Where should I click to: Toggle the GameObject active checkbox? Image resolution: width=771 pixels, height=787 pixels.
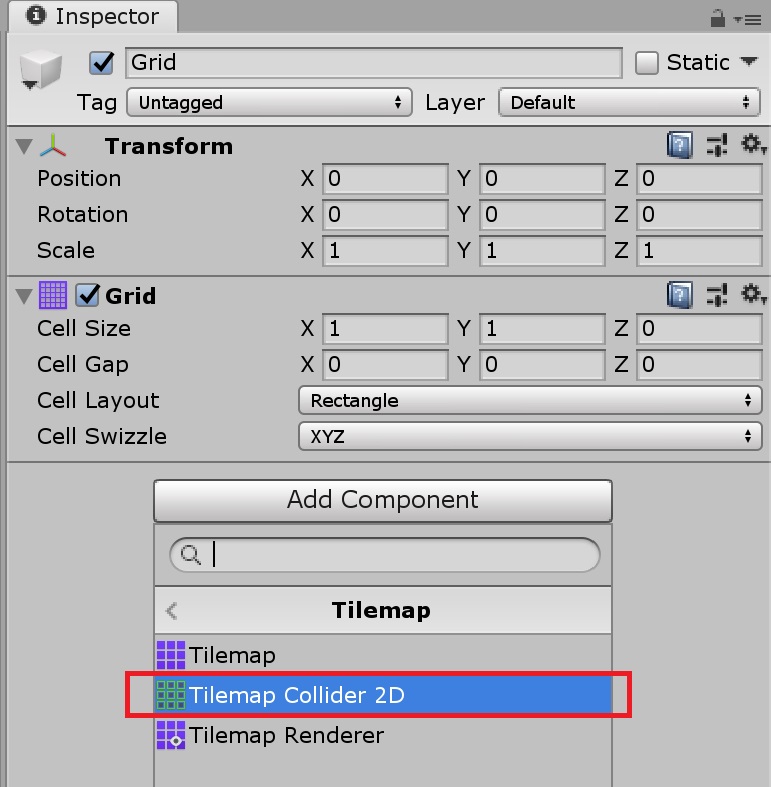tap(102, 63)
